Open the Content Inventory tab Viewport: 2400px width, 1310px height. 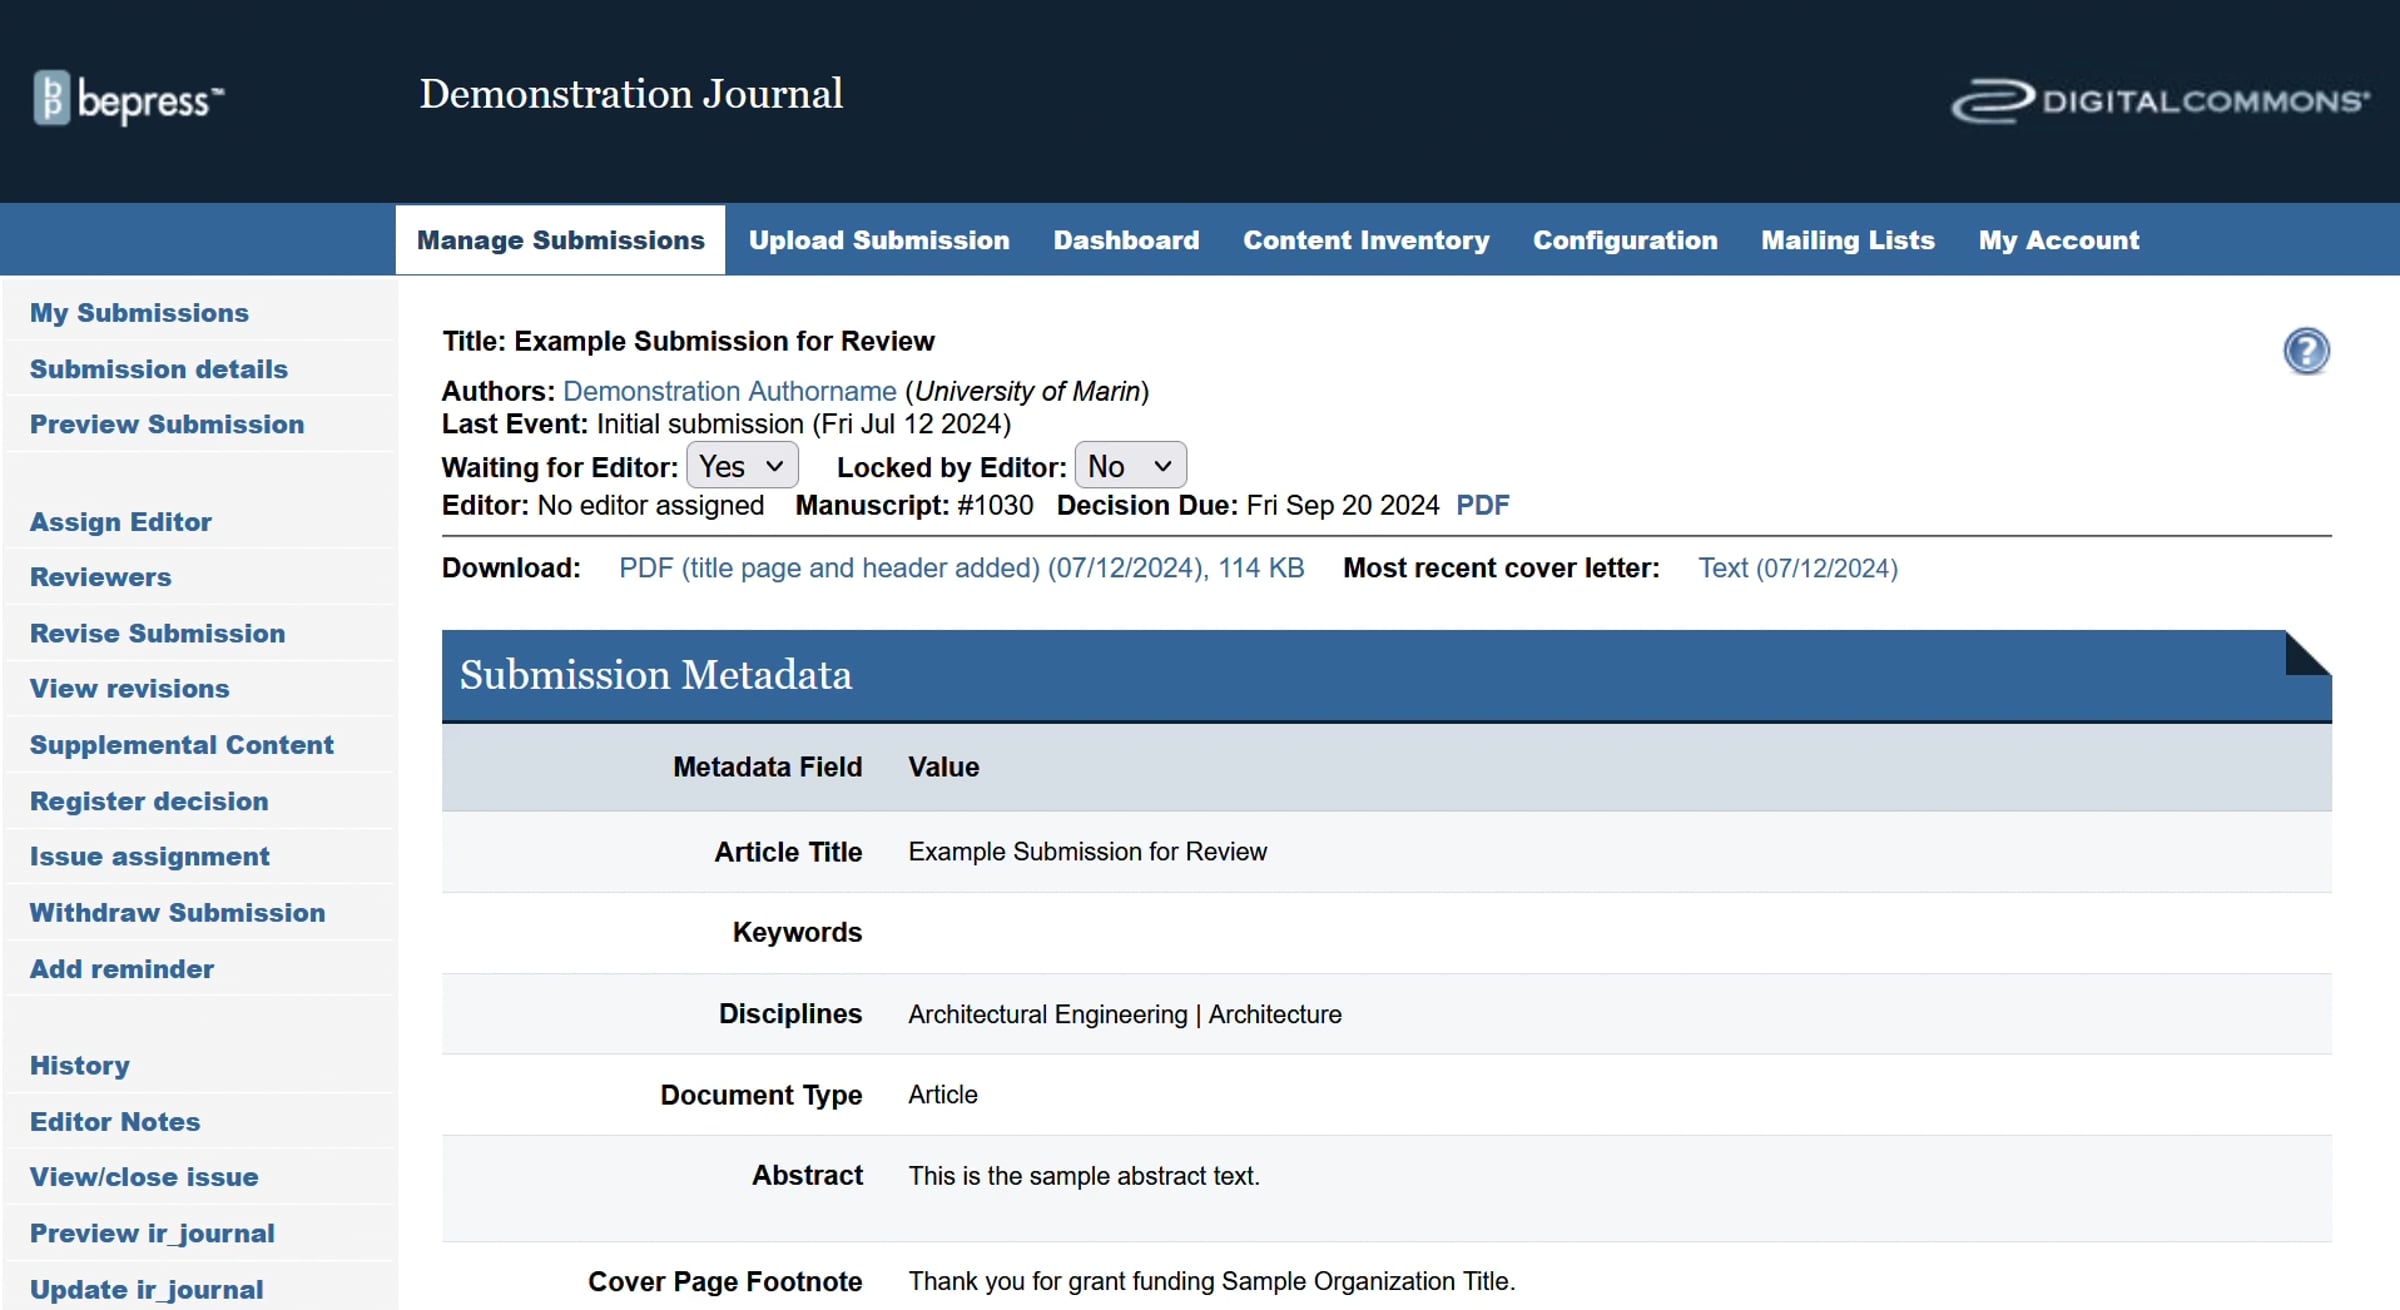point(1366,240)
